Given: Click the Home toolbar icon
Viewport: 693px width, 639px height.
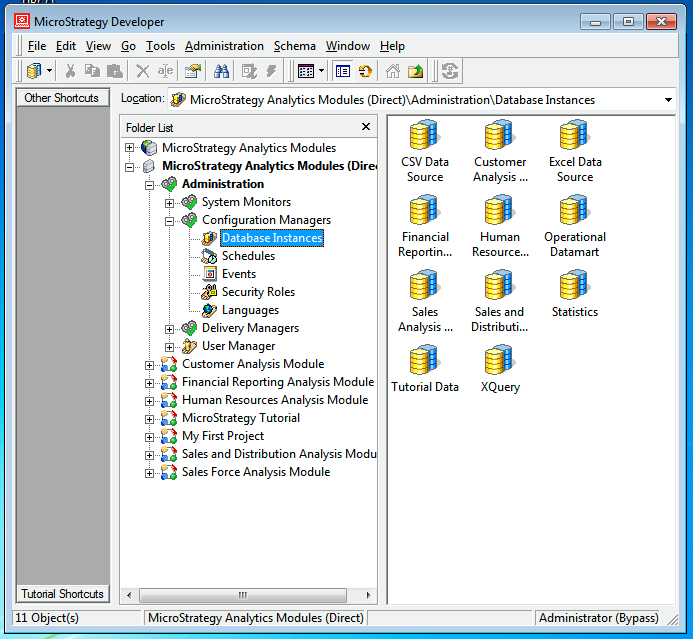Looking at the screenshot, I should tap(392, 71).
